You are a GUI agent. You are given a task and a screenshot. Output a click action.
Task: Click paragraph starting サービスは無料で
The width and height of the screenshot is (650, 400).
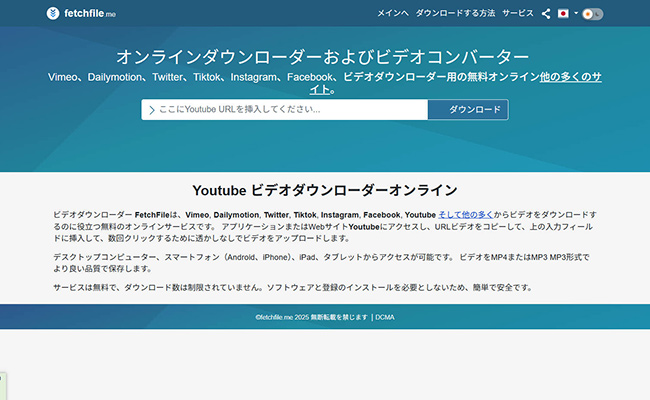pyautogui.click(x=293, y=287)
